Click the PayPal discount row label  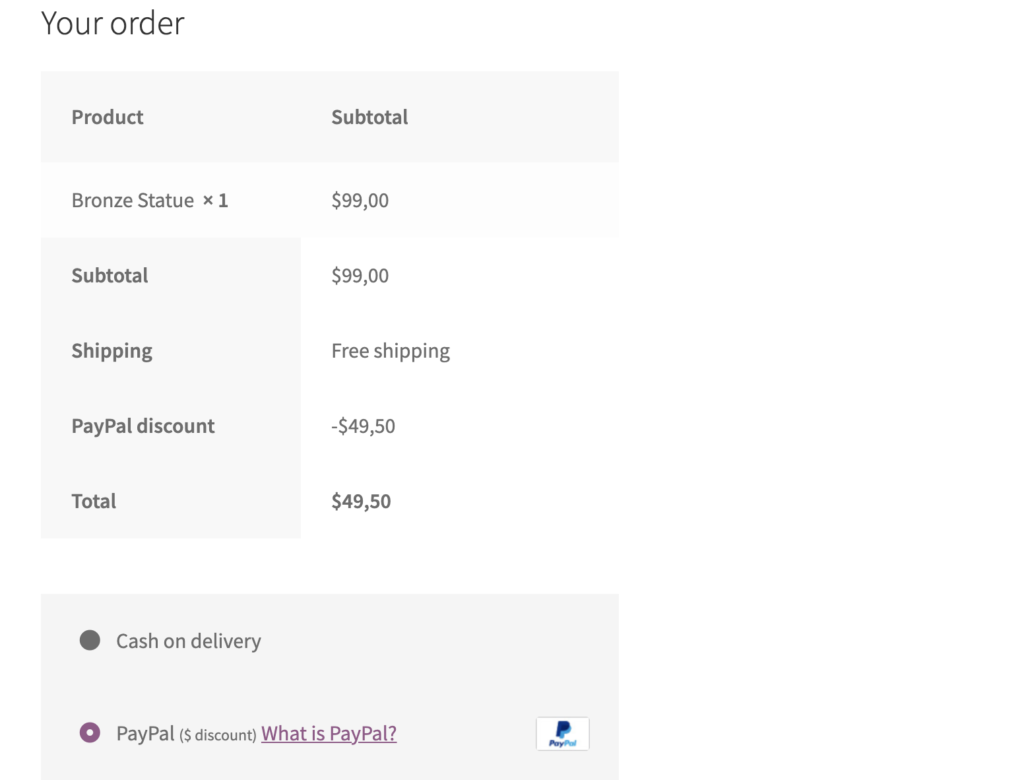pos(142,426)
